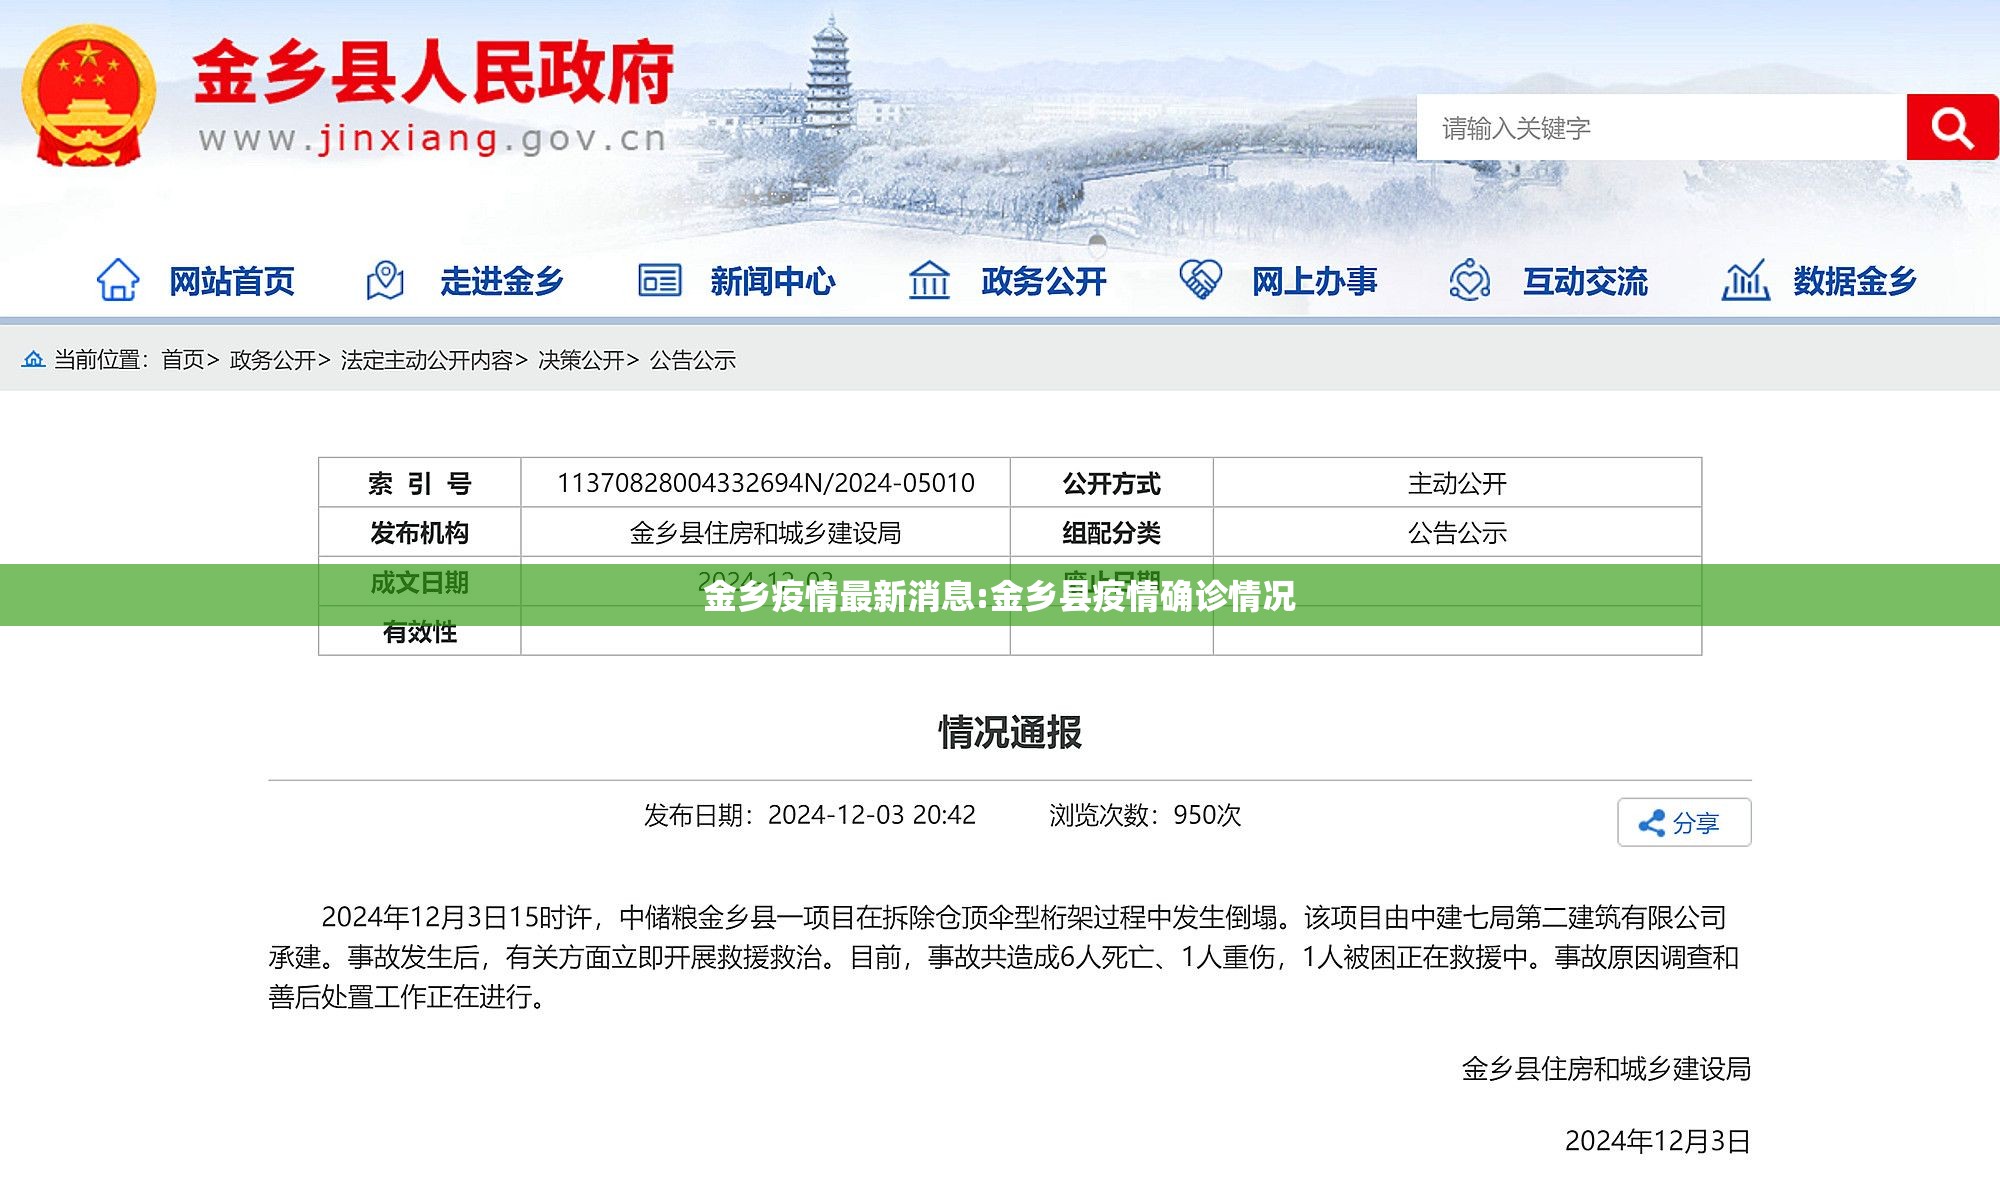Click the 发布日期 2024-12-03 20:42 text
The width and height of the screenshot is (2000, 1191).
pos(810,815)
